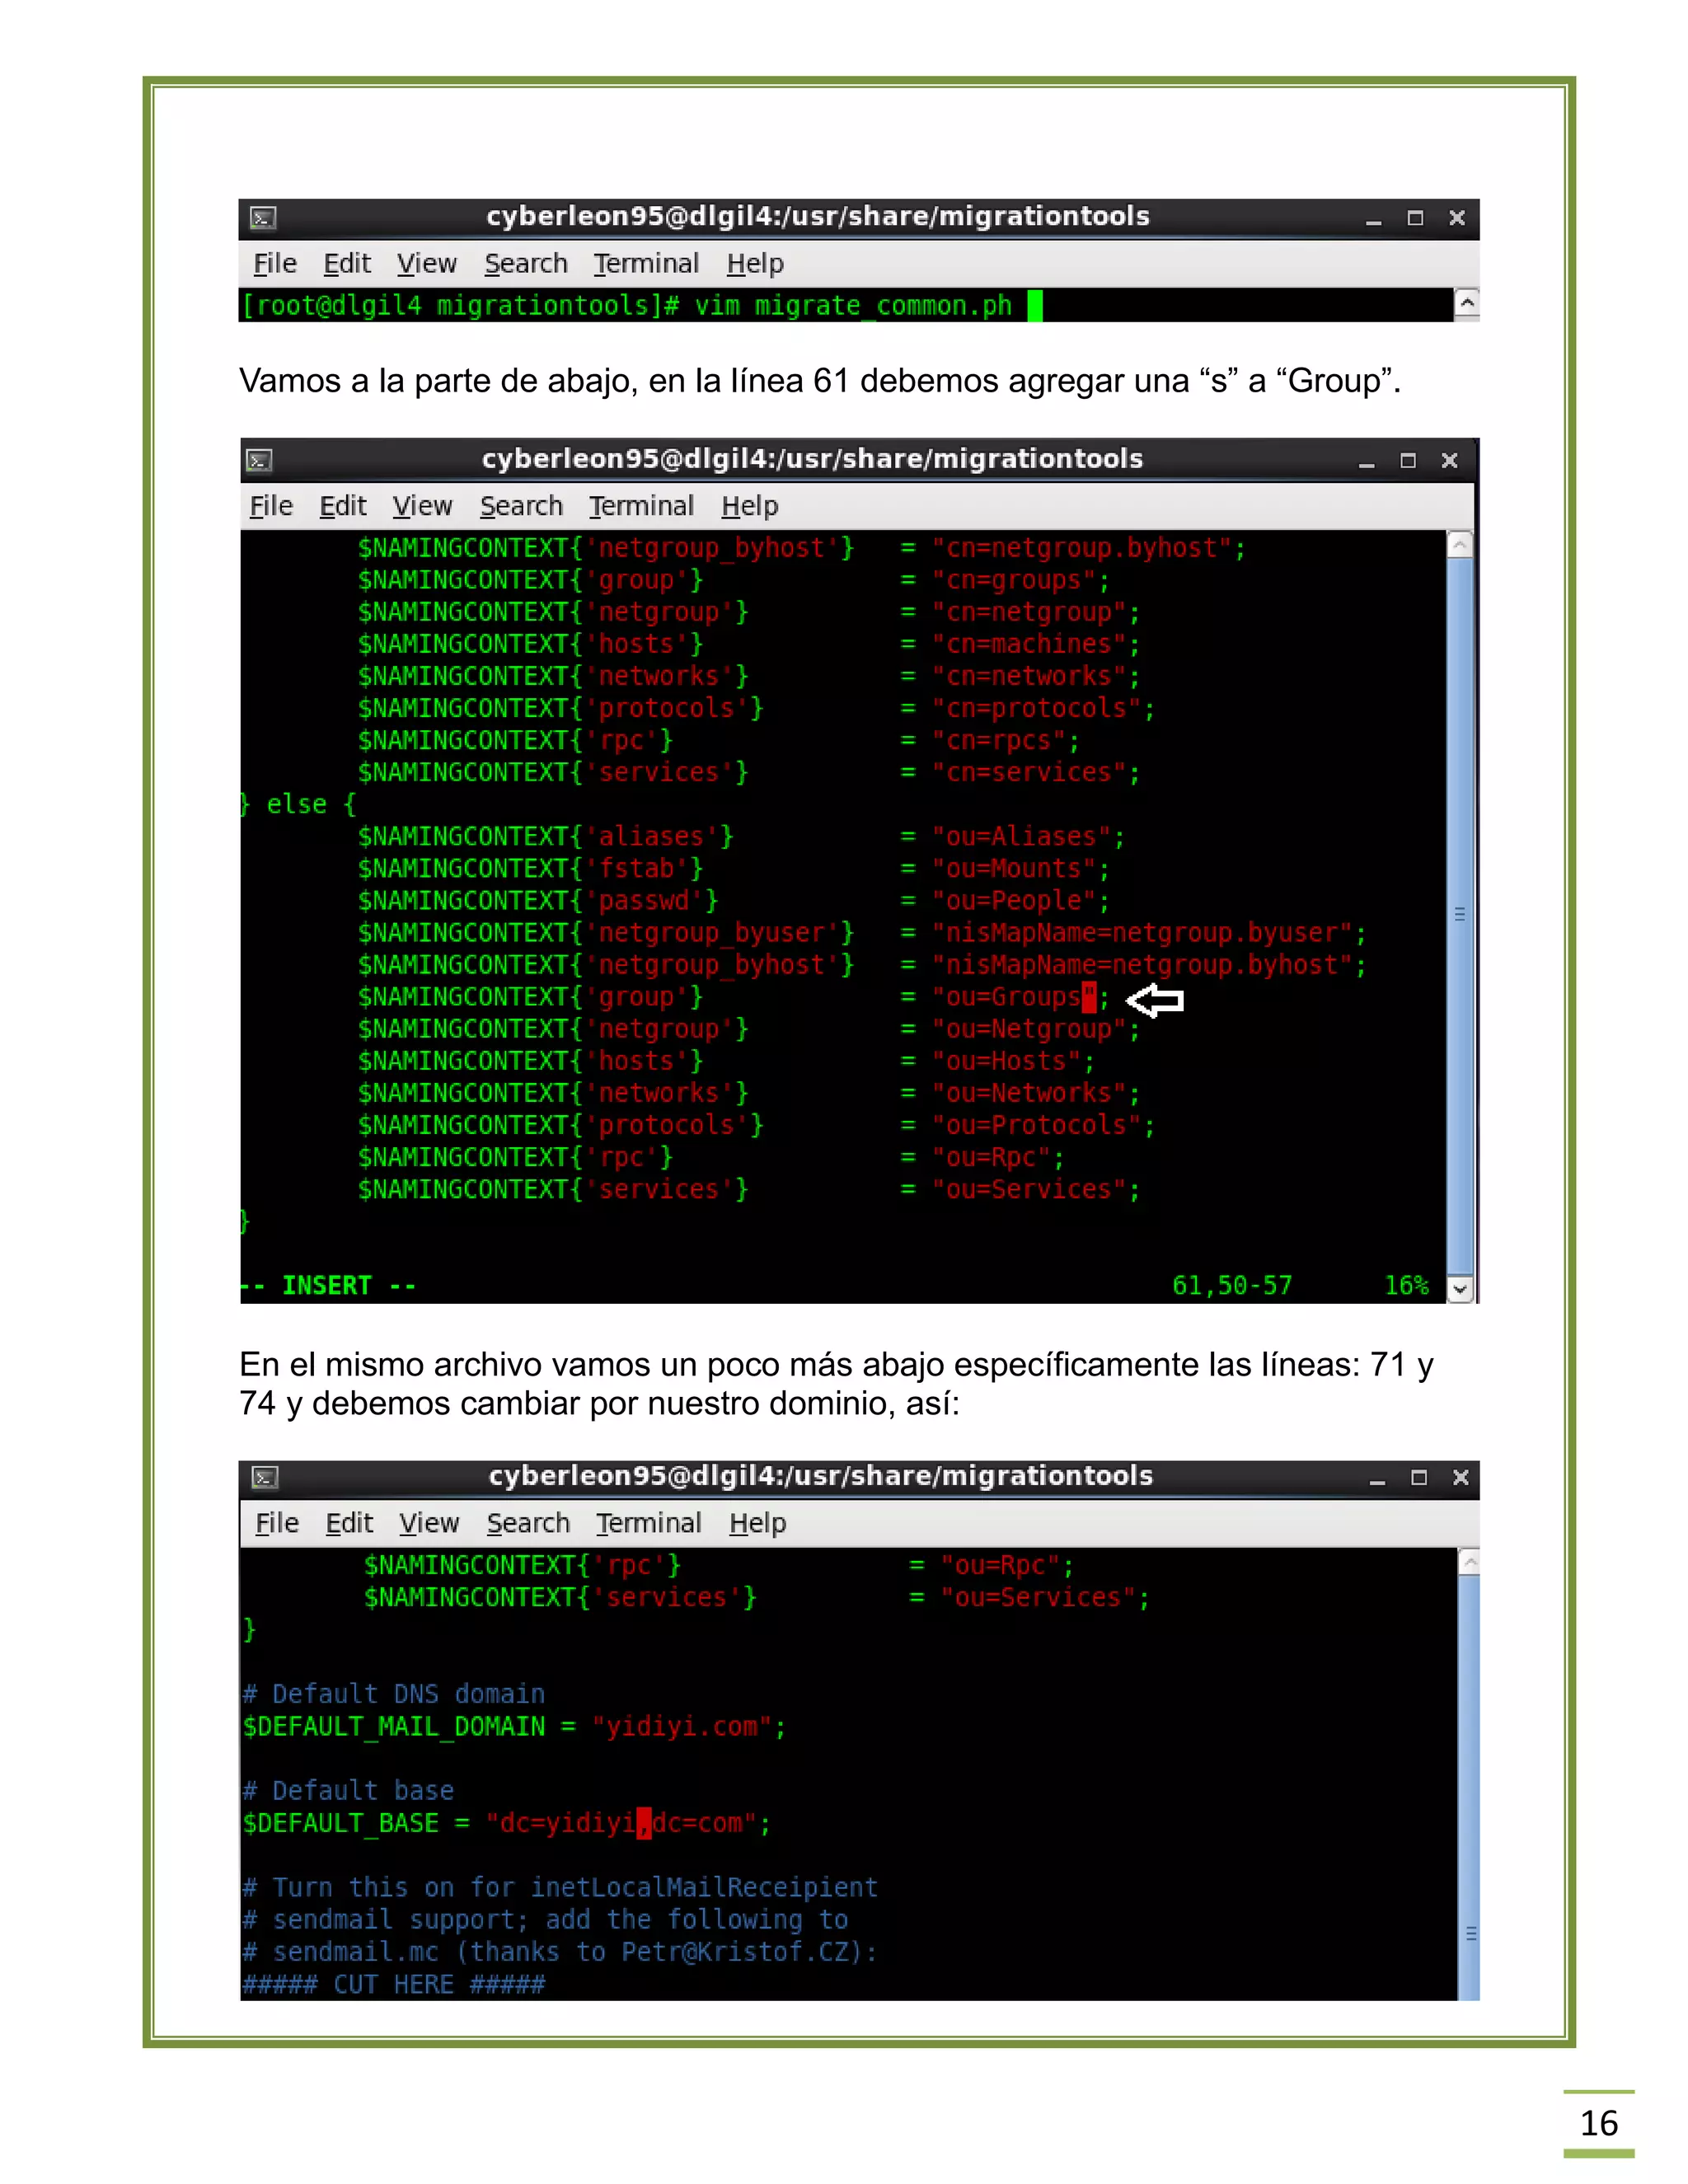This screenshot has height=2184, width=1688.
Task: Open Edit menu in middle terminal
Action: click(x=343, y=506)
